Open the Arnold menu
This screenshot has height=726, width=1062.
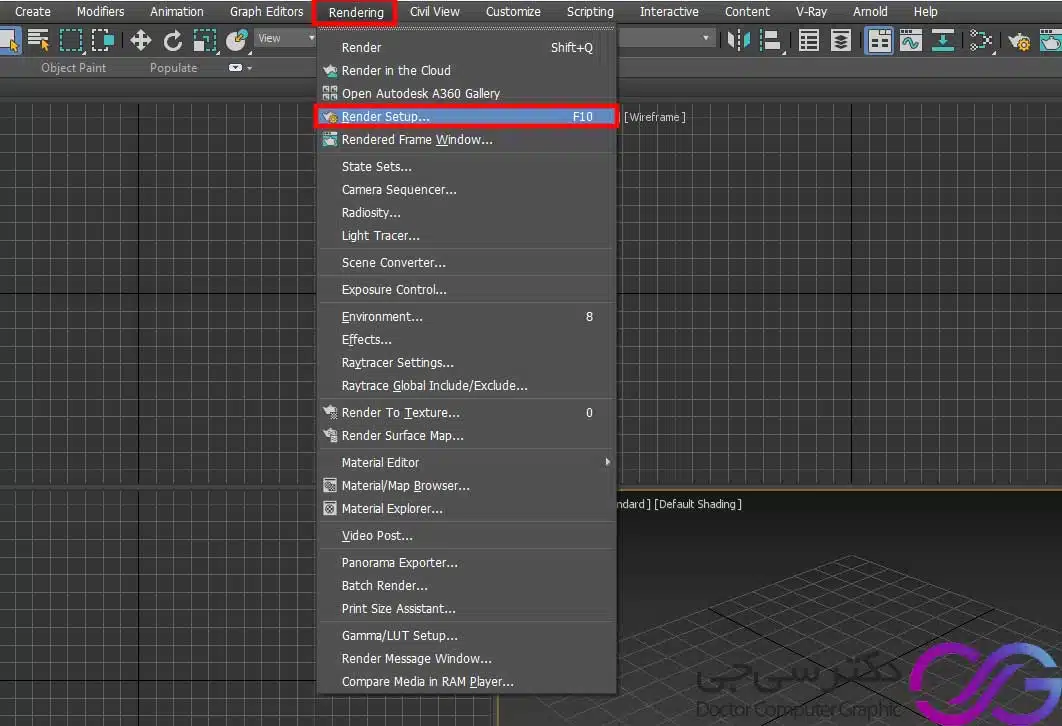[870, 12]
